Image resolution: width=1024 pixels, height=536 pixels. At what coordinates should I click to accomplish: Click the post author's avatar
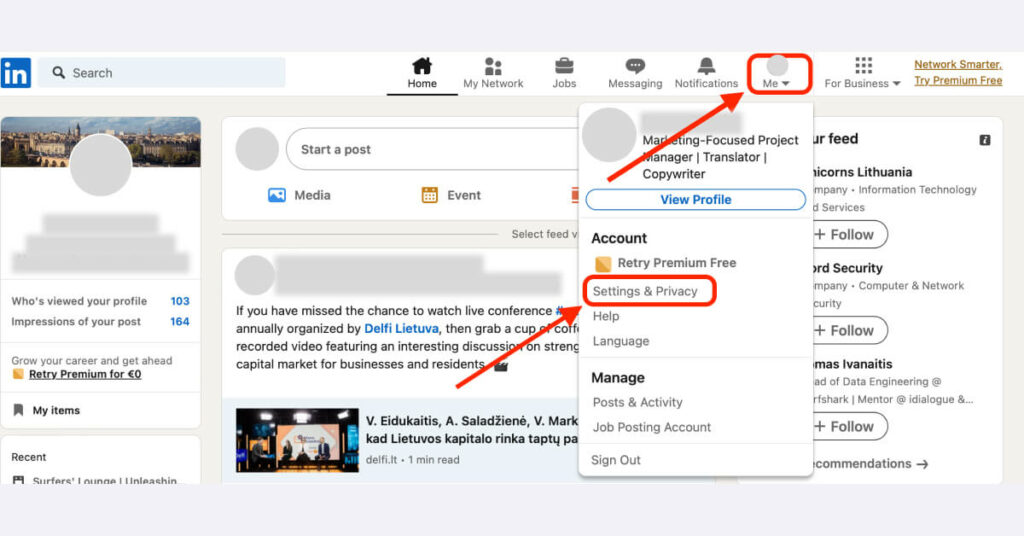[x=255, y=275]
